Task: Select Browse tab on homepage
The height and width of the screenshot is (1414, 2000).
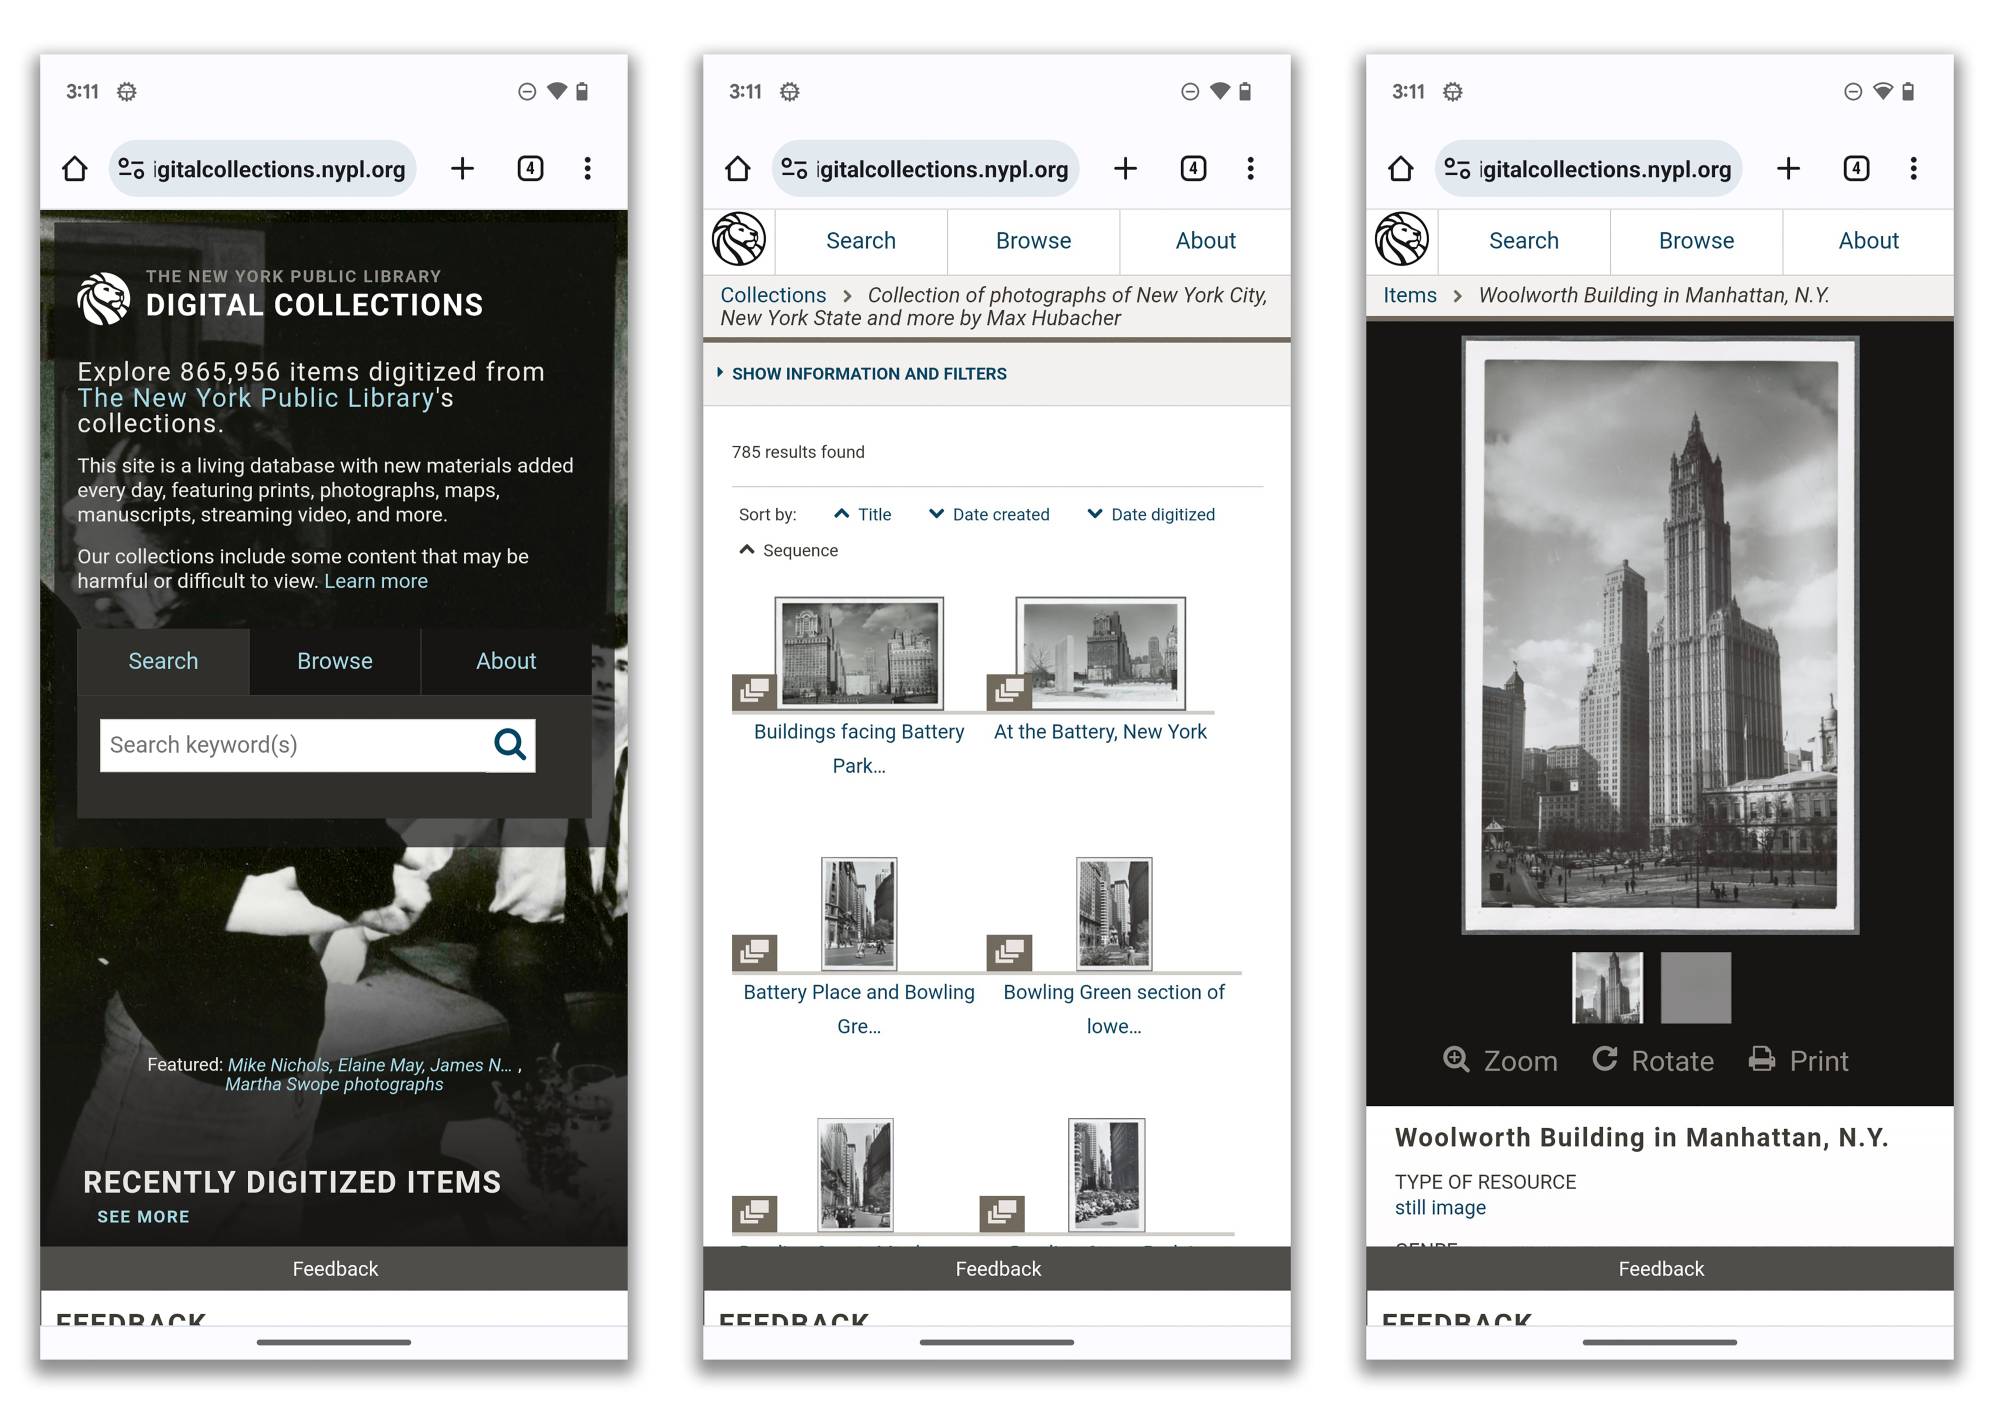Action: click(x=335, y=661)
